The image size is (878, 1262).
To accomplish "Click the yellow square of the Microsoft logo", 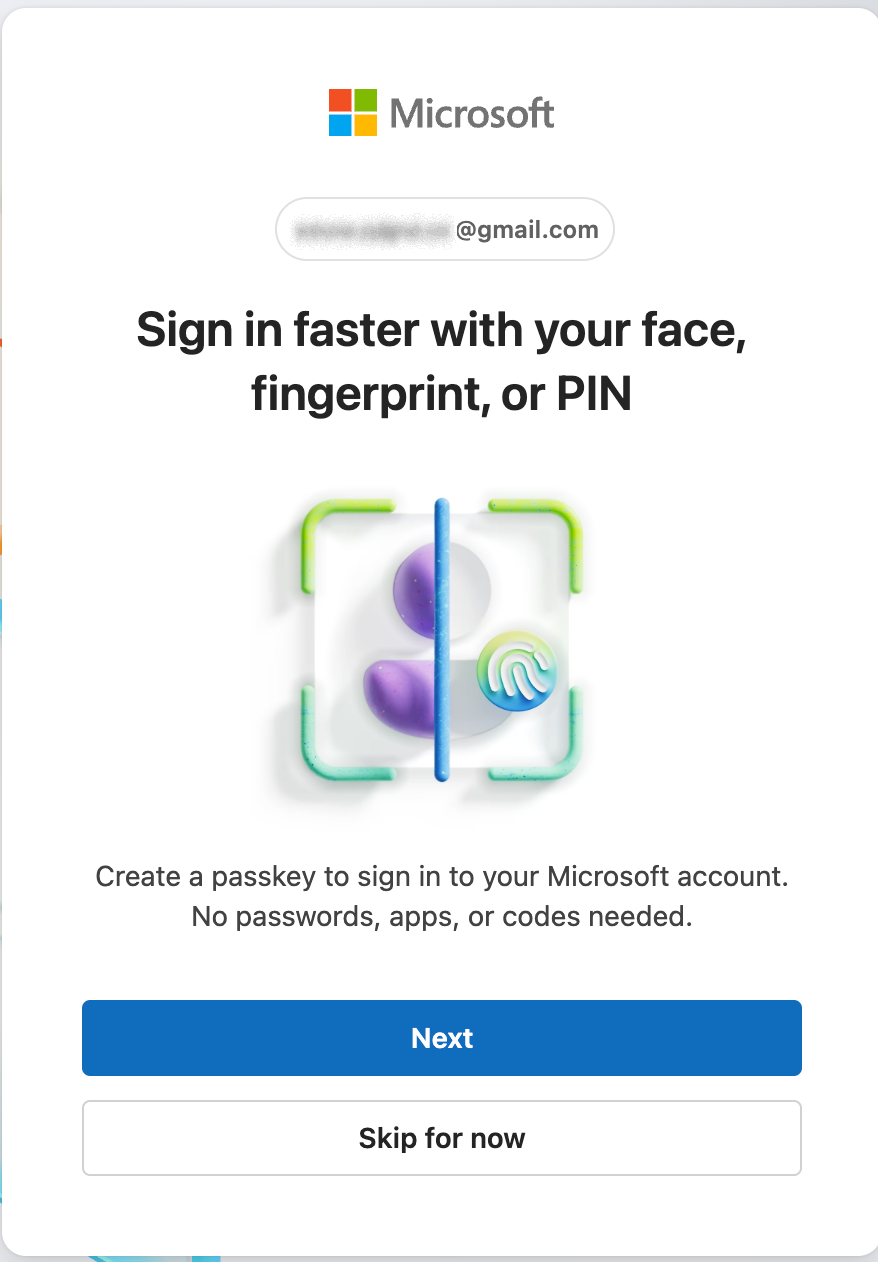I will (x=366, y=126).
